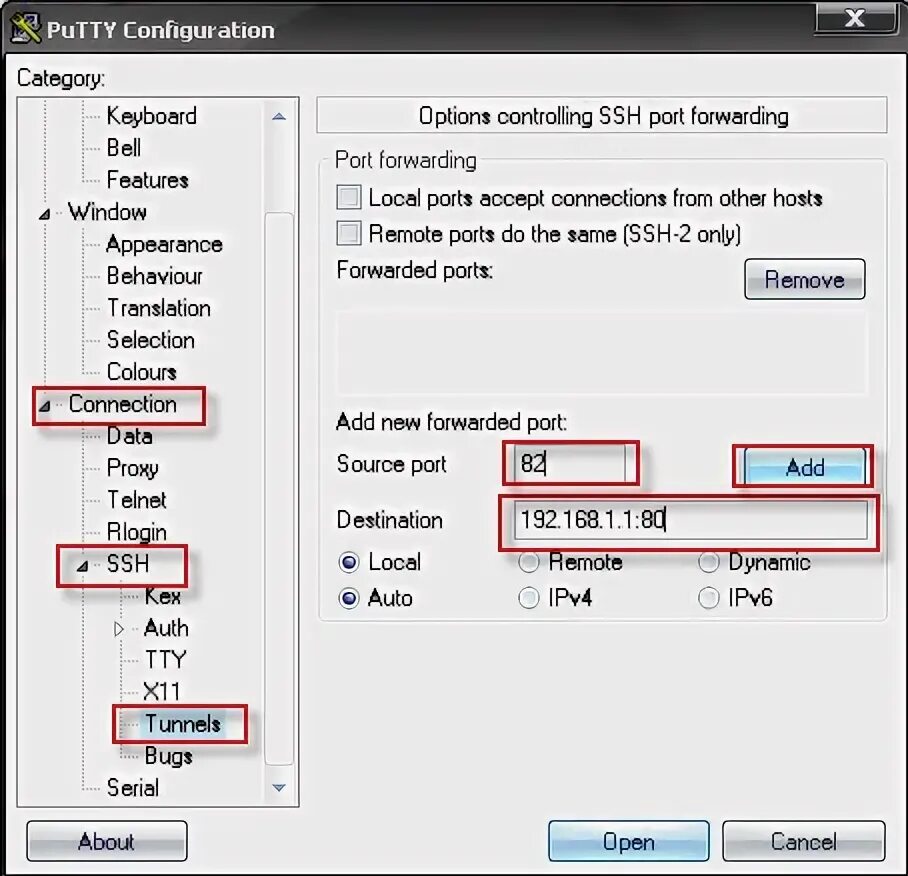Select Keyboard in the category tree
This screenshot has height=876, width=908.
pyautogui.click(x=152, y=116)
